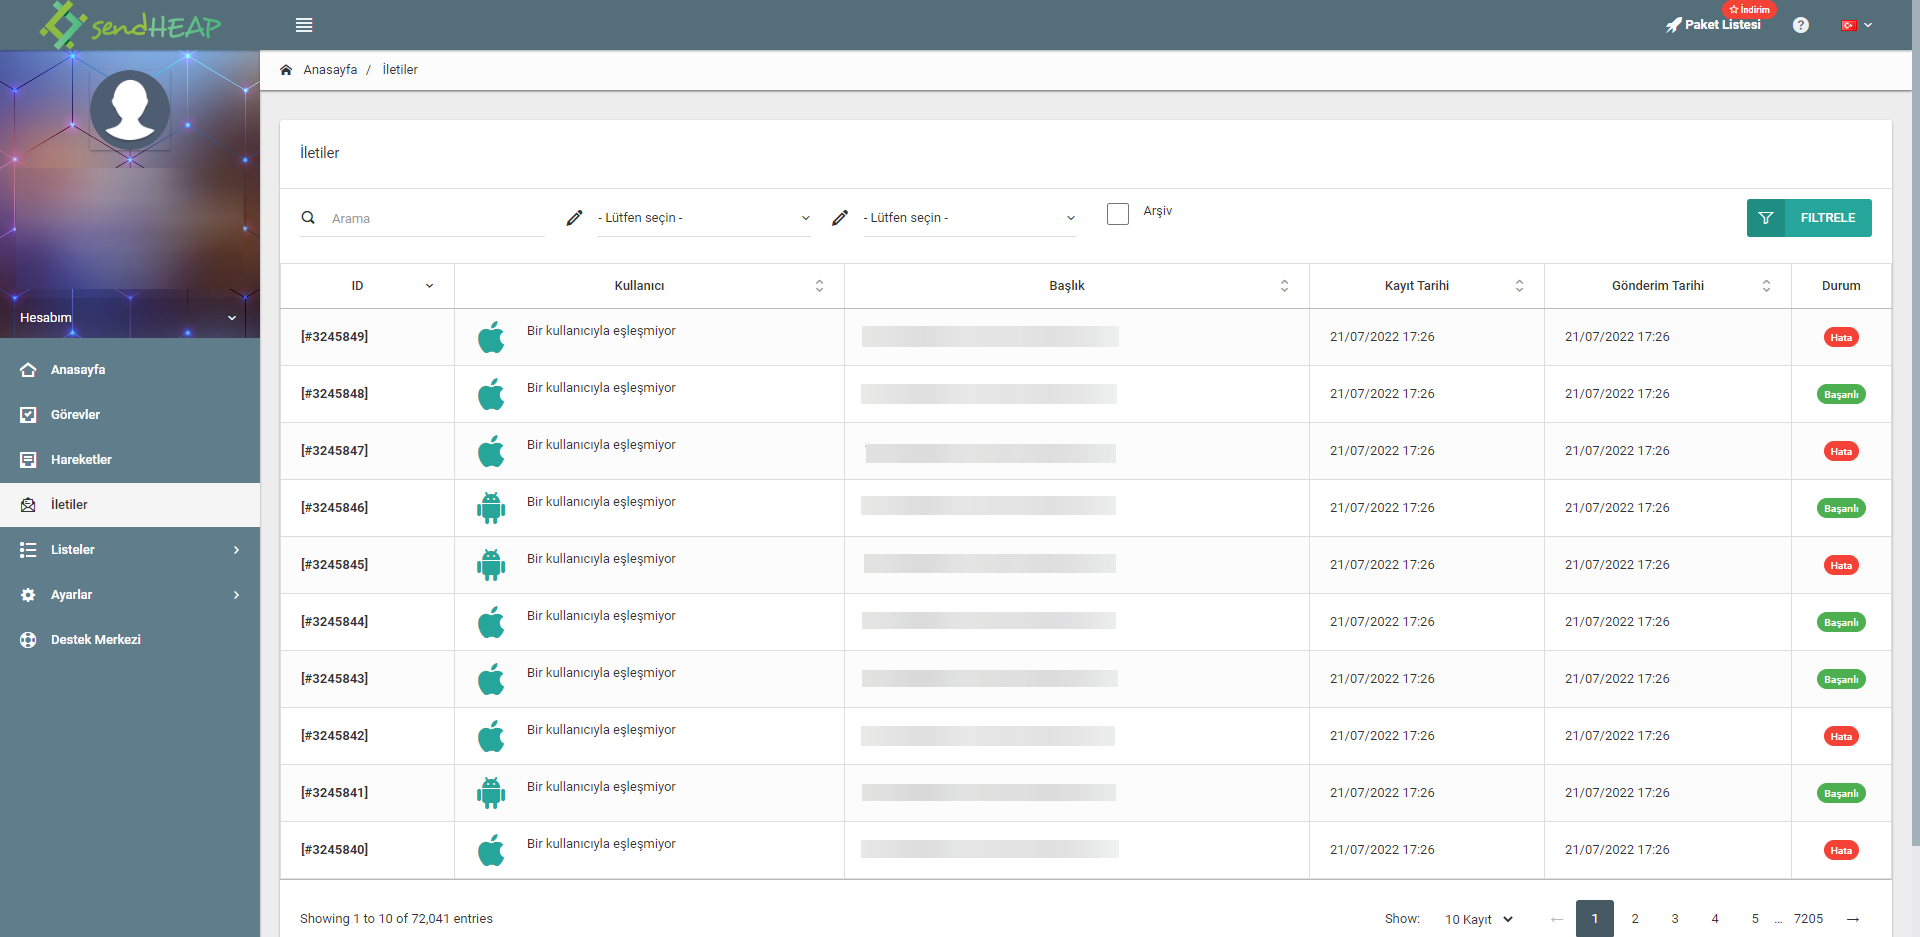Open message ID [#3245840]
This screenshot has width=1920, height=937.
pos(334,850)
